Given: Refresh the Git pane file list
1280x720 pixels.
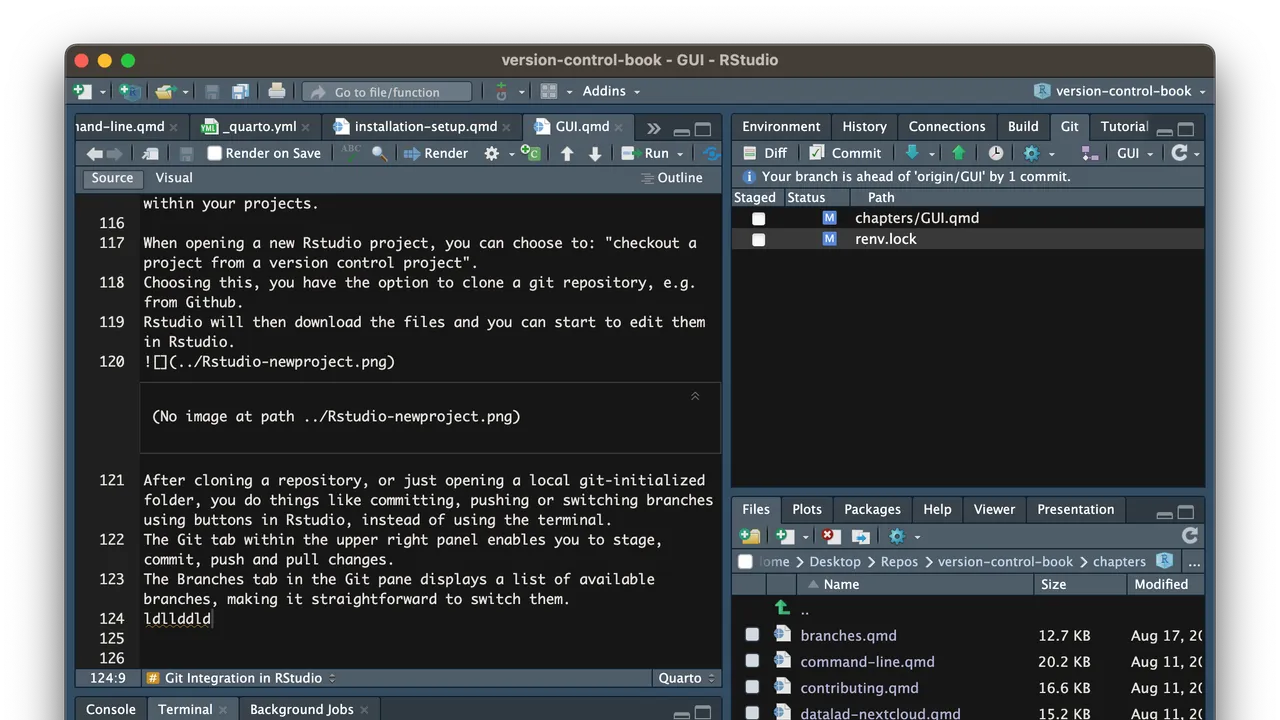Looking at the screenshot, I should [1180, 153].
